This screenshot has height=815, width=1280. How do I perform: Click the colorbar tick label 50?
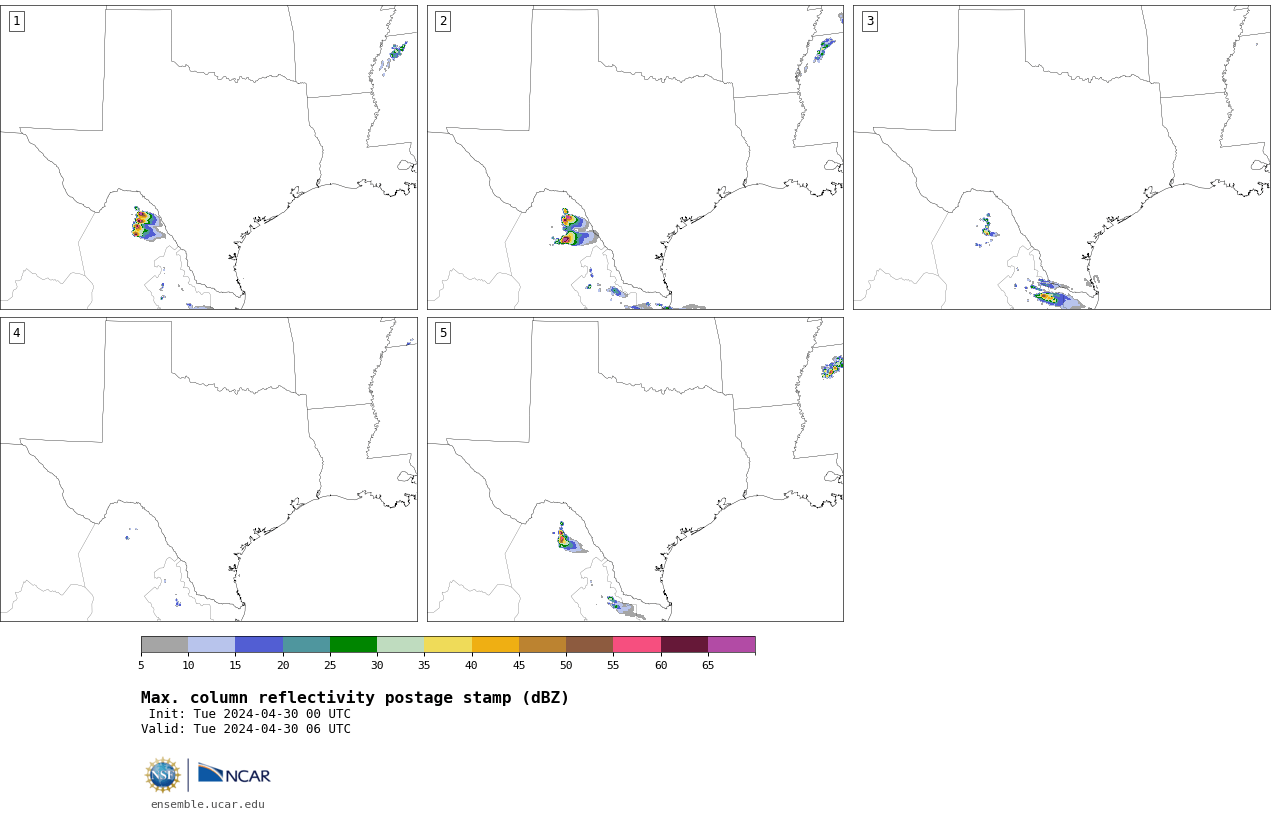[566, 665]
